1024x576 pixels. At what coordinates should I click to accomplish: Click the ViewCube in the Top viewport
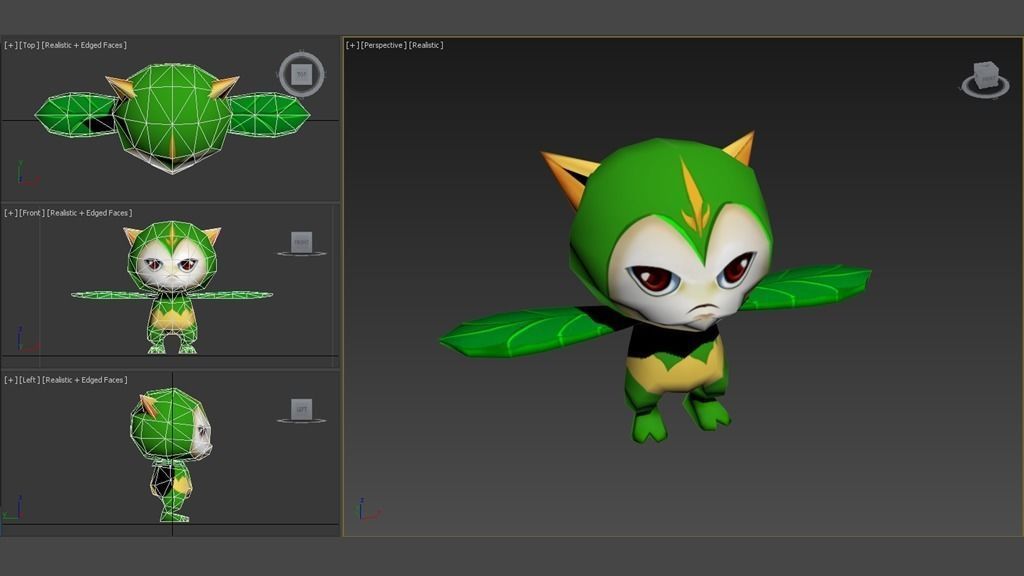302,74
